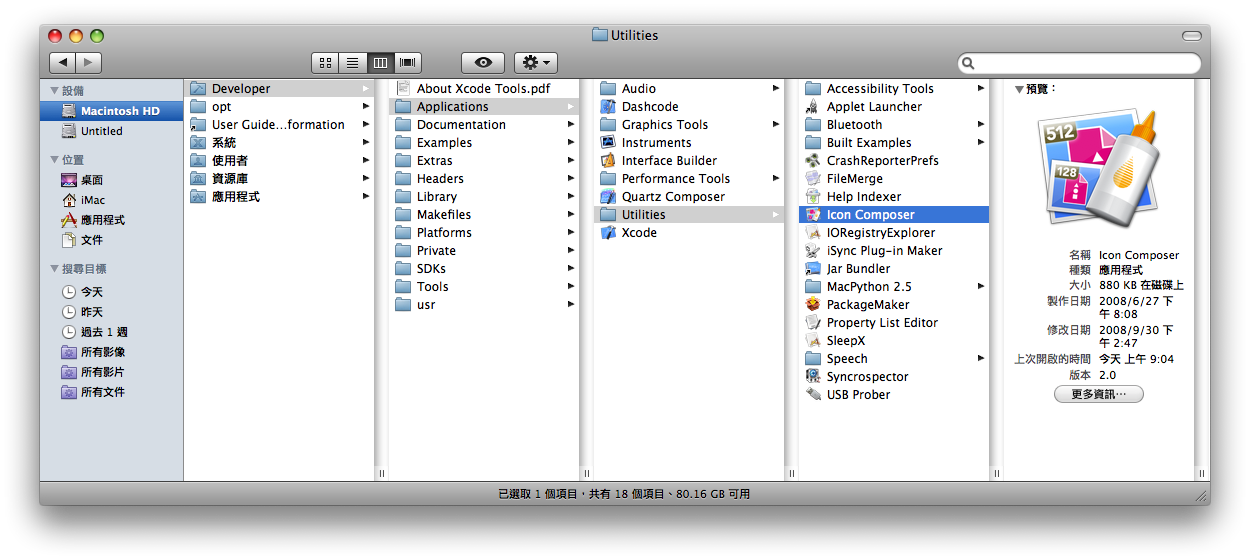Click About Xcode Tools.pdf file icon
This screenshot has height=560, width=1250.
pyautogui.click(x=403, y=89)
